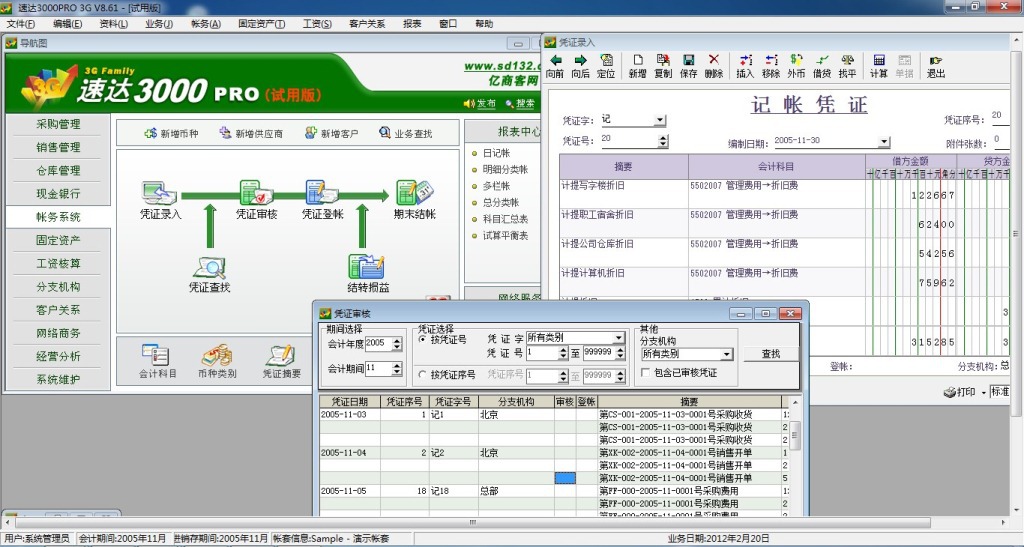Screen dimensions: 1024x547
Task: Save voucher with 保存 icon
Action: (x=688, y=66)
